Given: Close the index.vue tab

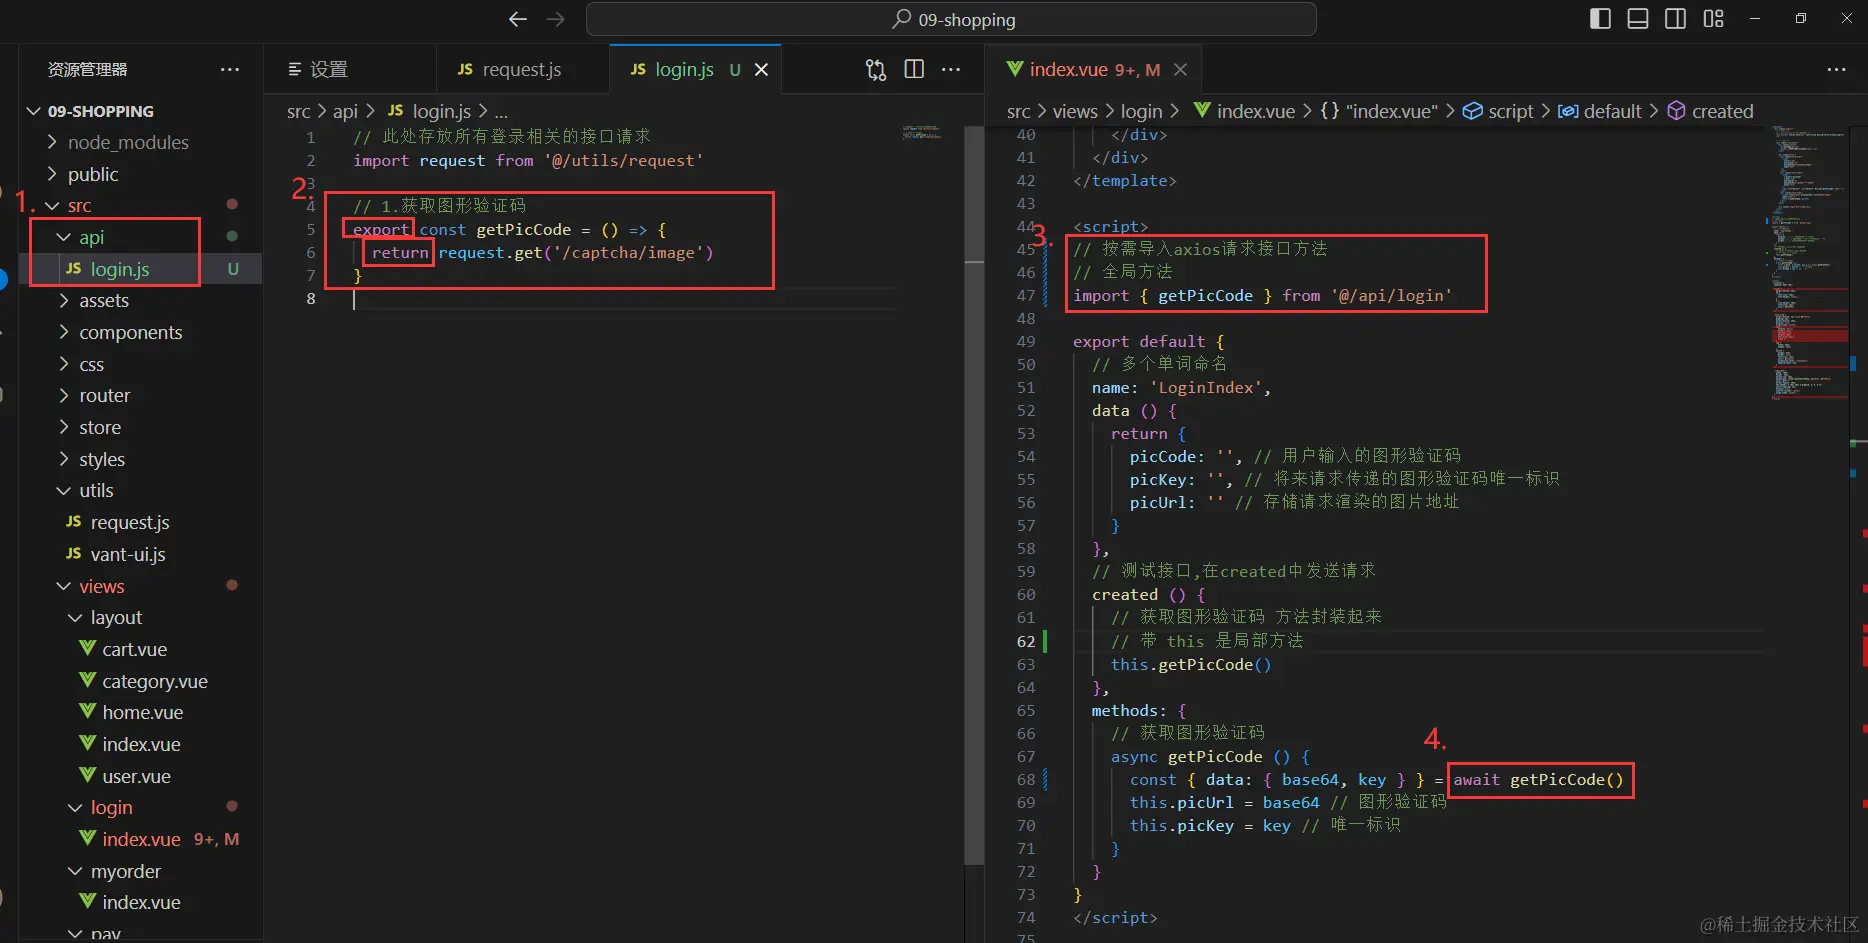Looking at the screenshot, I should click(1180, 69).
